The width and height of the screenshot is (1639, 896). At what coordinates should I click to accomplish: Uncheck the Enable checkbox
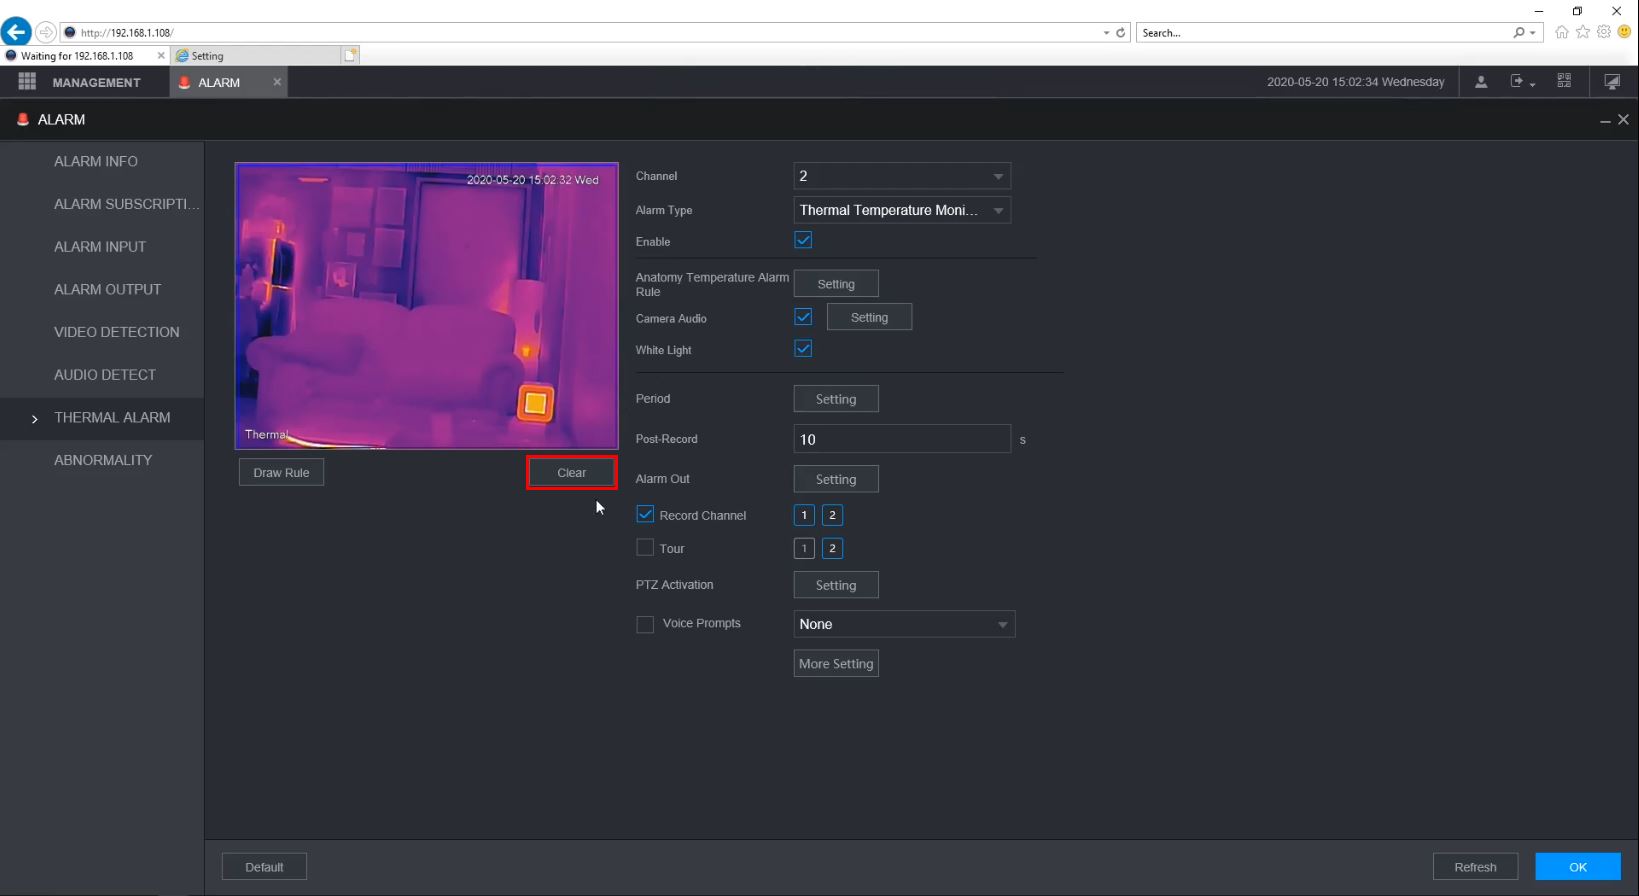(x=803, y=240)
